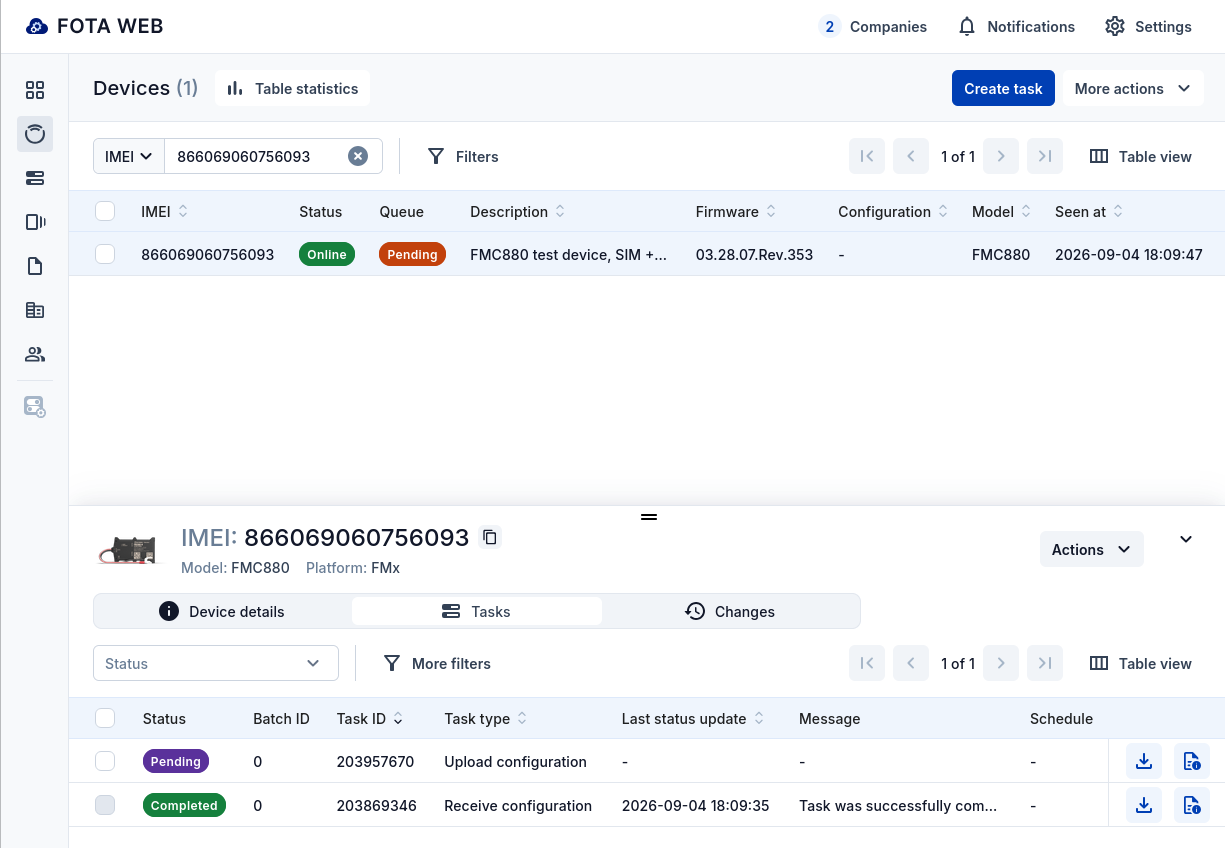The width and height of the screenshot is (1225, 848).
Task: Switch to the Tasks tab
Action: (x=477, y=611)
